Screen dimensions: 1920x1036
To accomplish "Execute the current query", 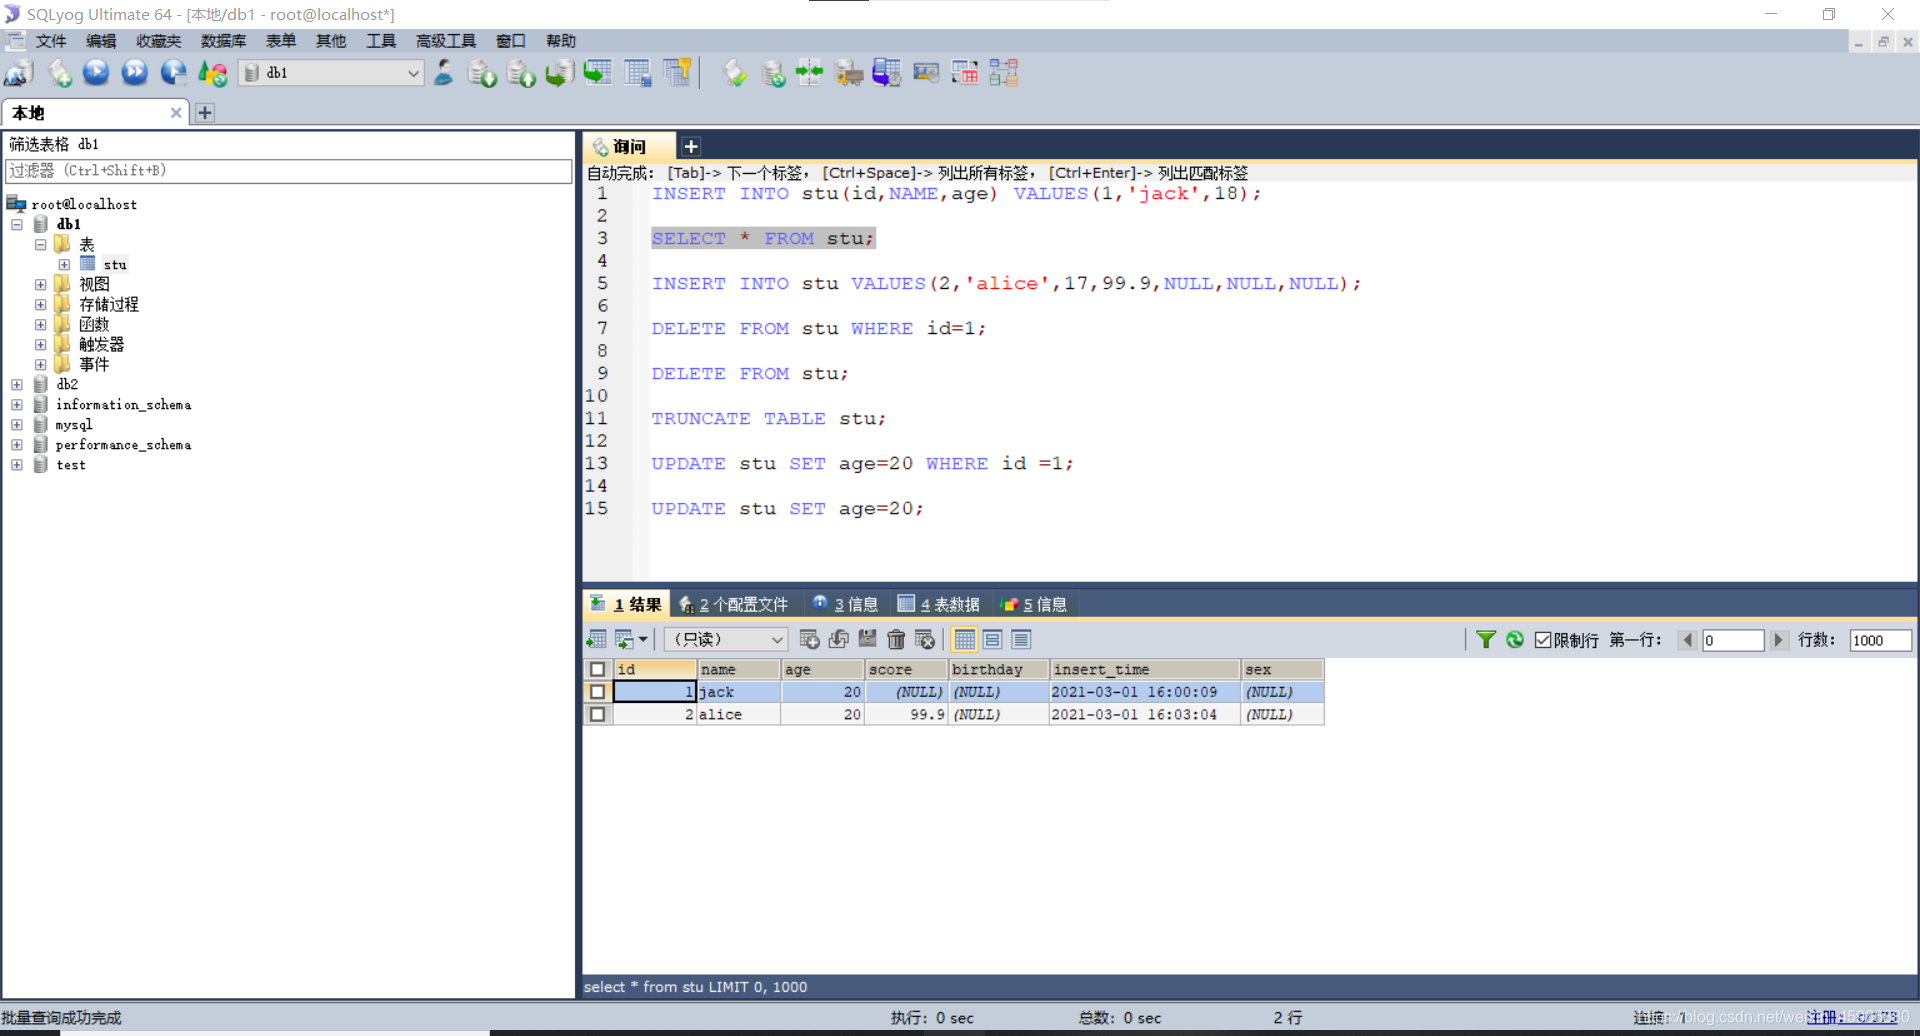I will [96, 73].
